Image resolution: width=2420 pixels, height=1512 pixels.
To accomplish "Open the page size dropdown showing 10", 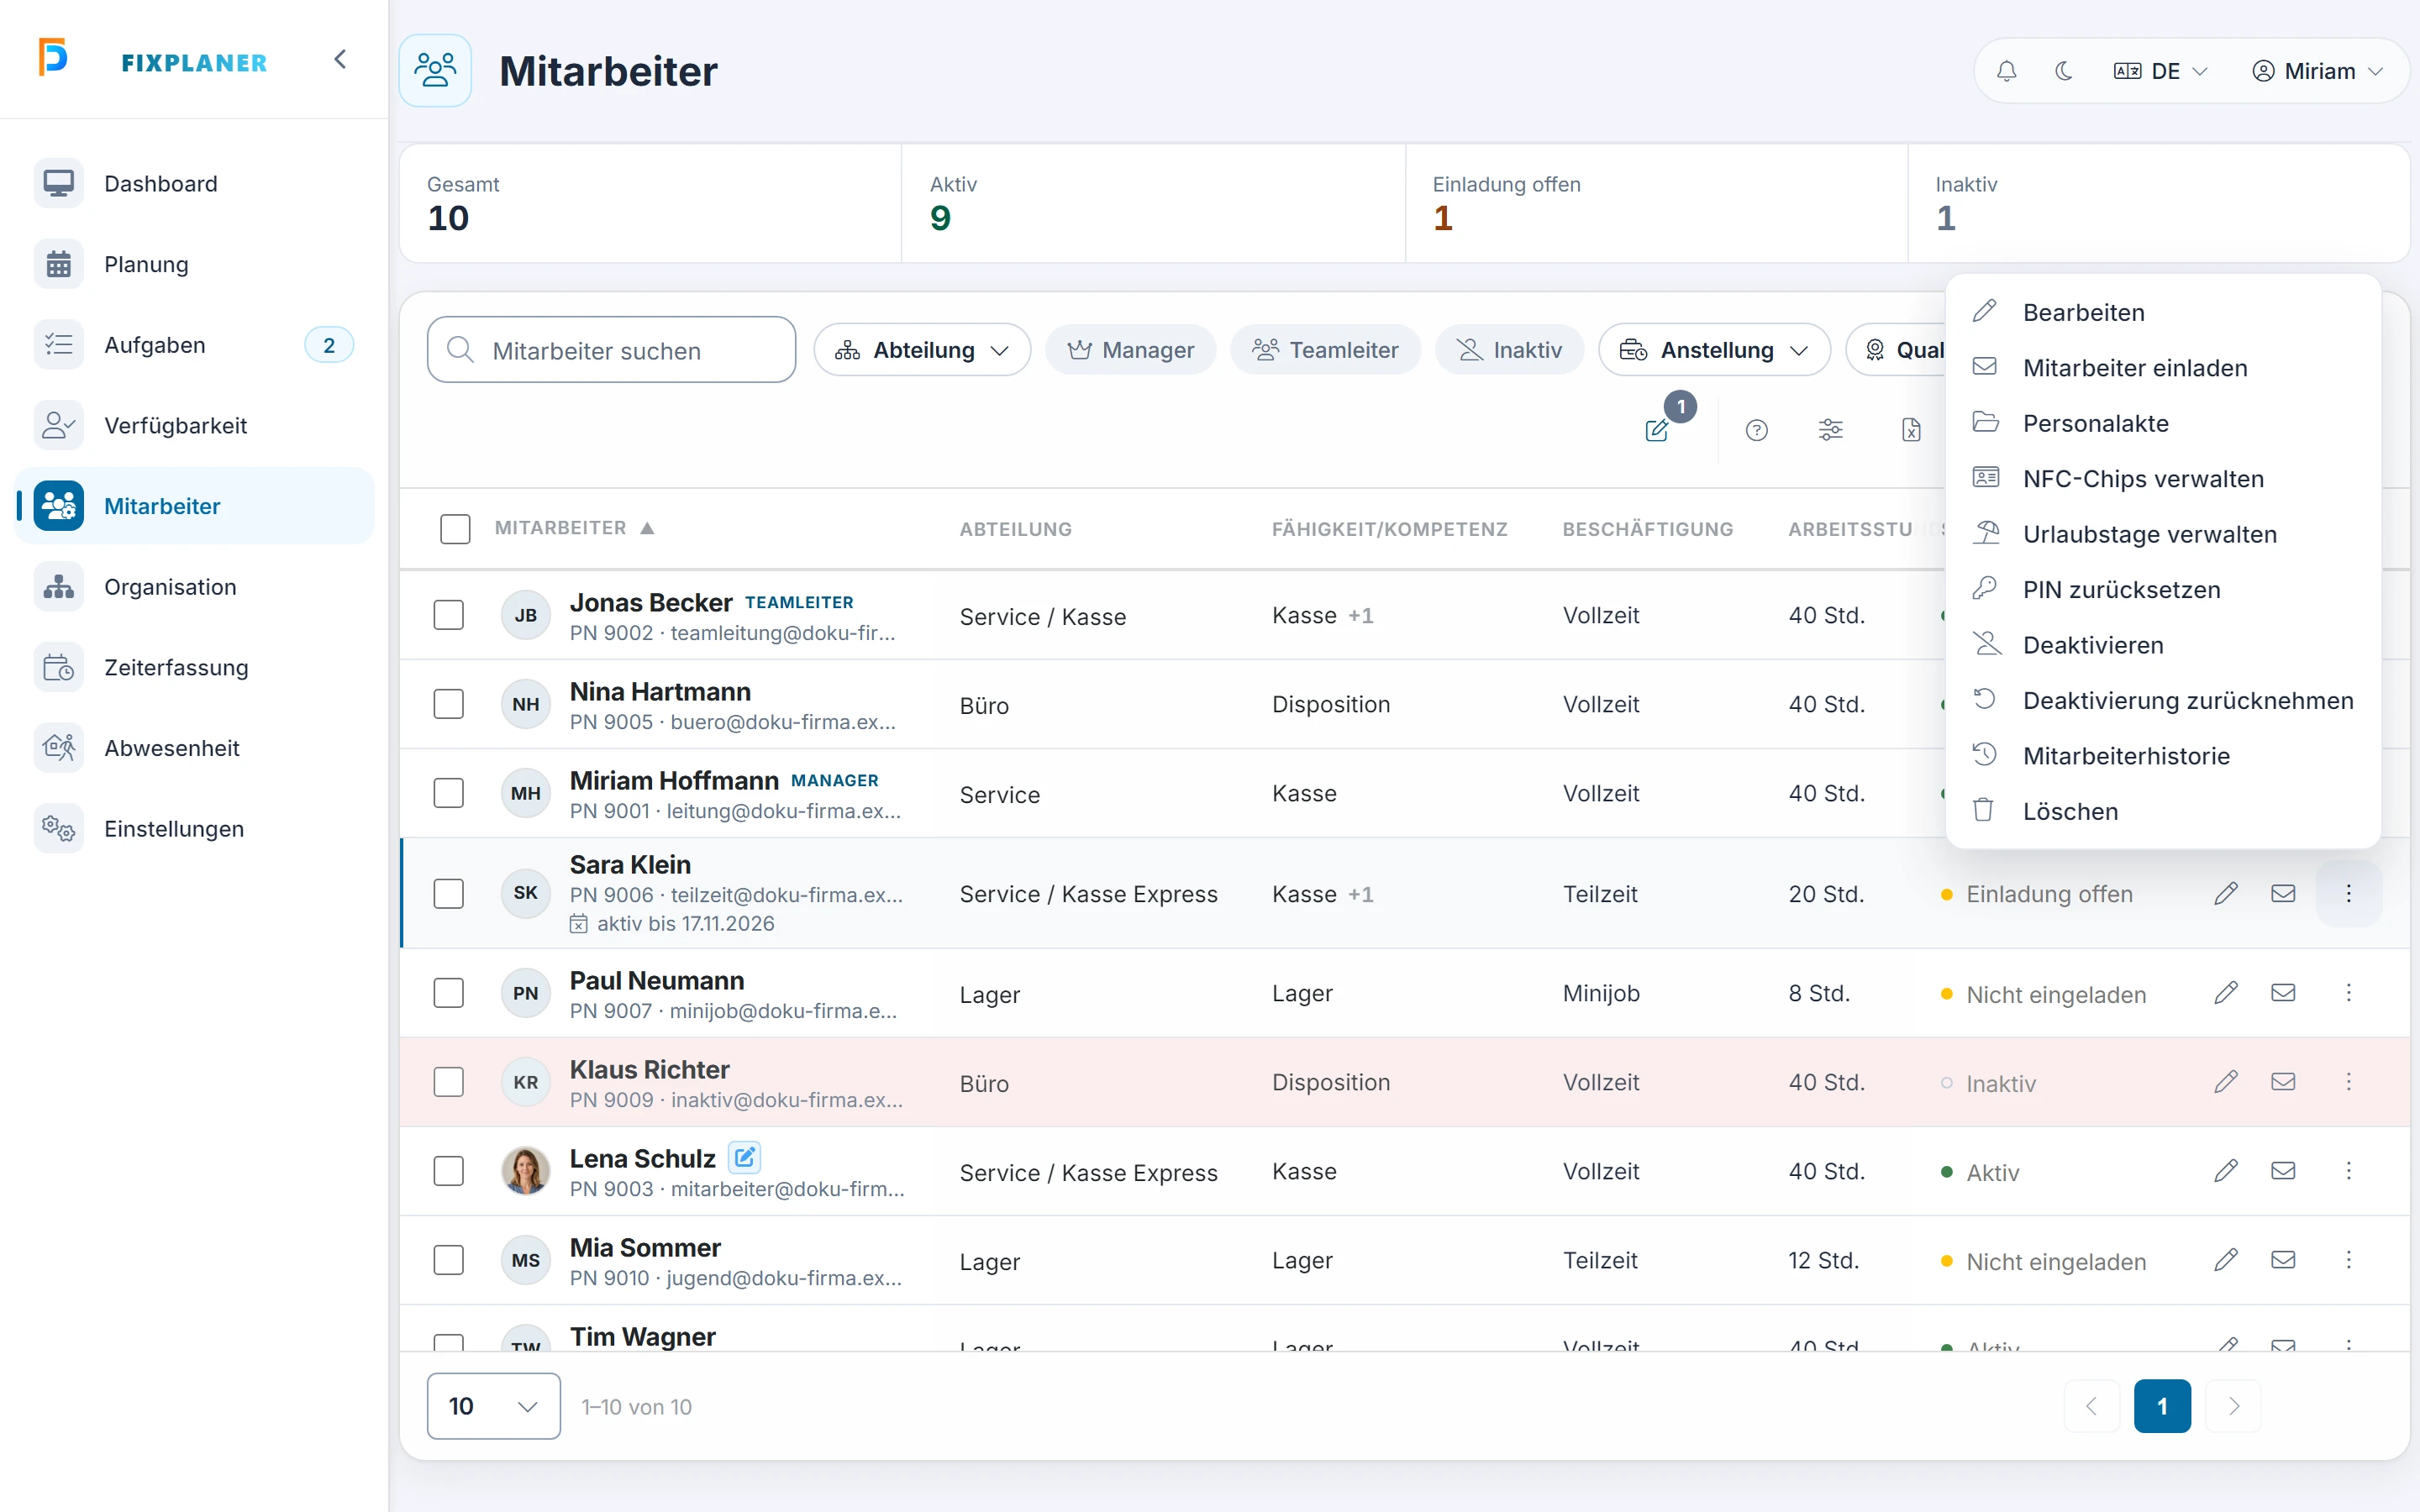I will (494, 1406).
